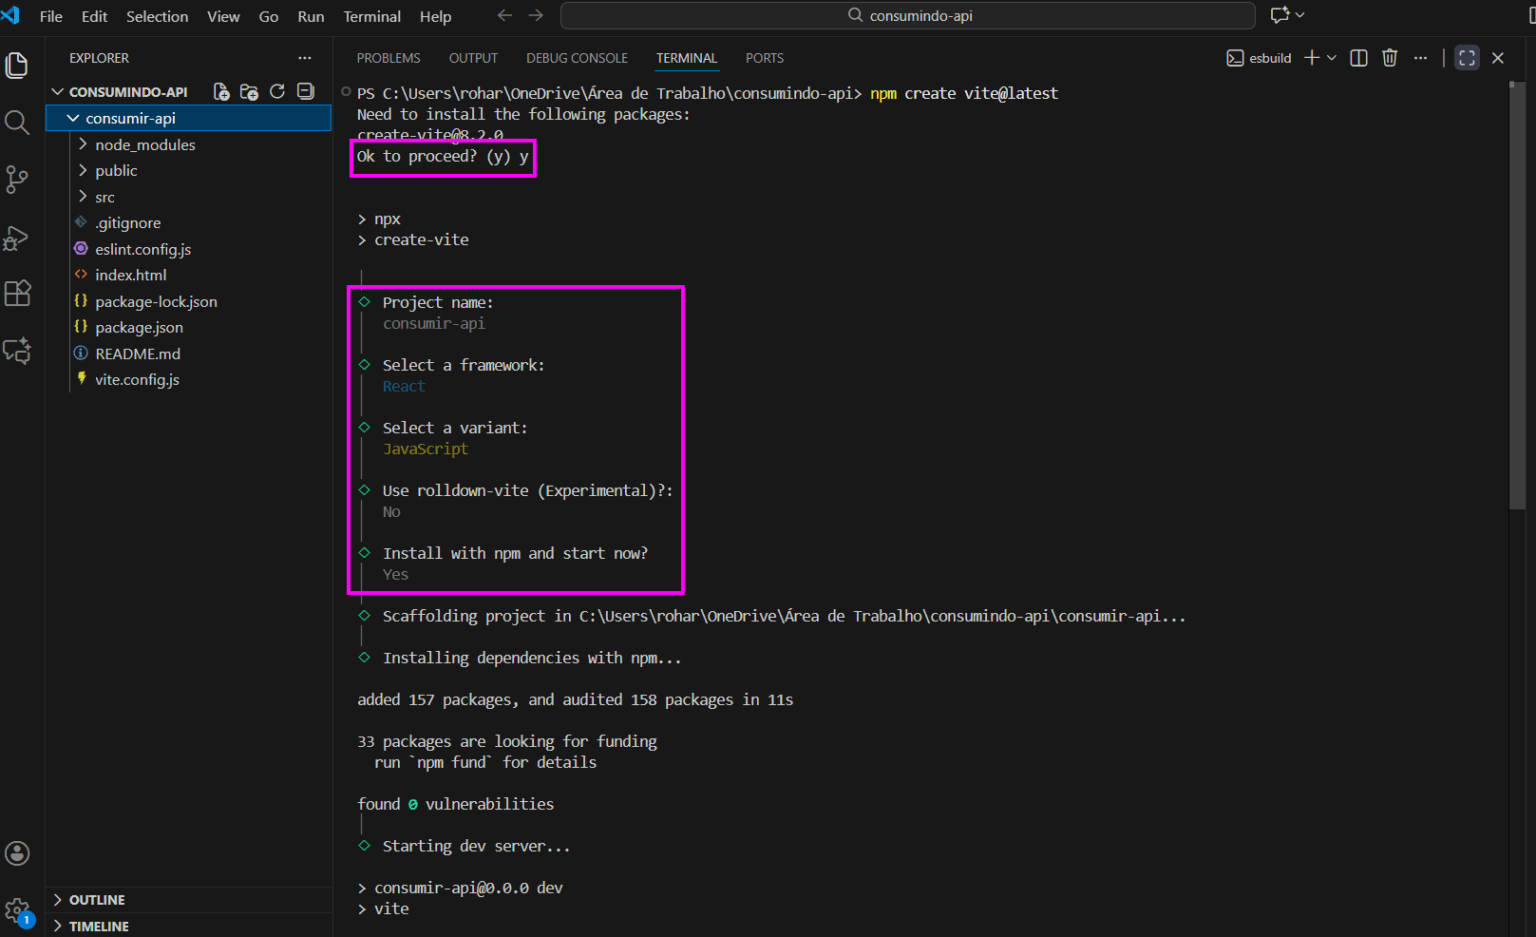1536x937 pixels.
Task: Click the New Folder icon in Explorer
Action: click(x=250, y=92)
